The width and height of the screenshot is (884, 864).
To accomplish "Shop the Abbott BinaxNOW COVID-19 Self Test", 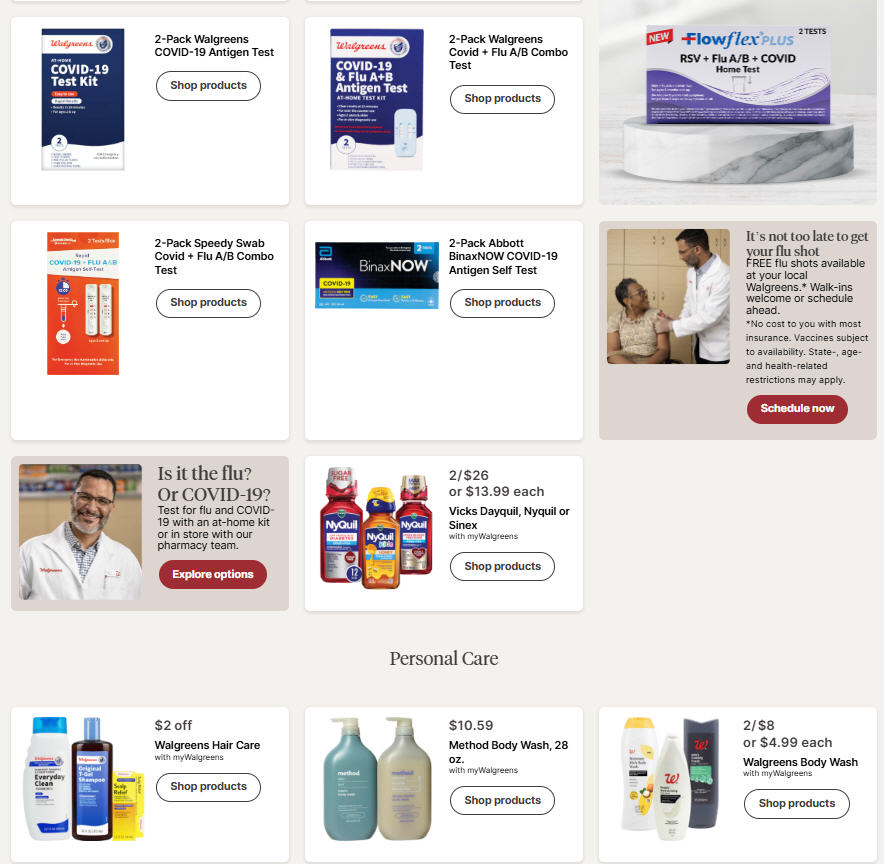I will [x=502, y=303].
